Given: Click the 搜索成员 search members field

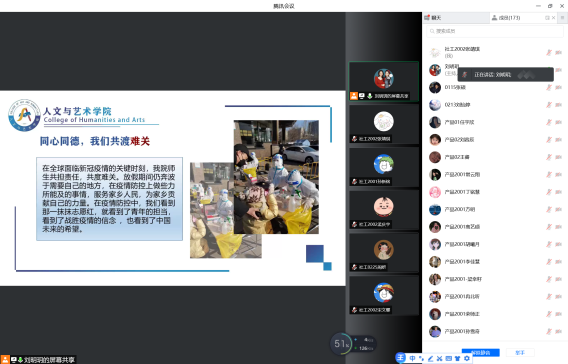Looking at the screenshot, I should pos(494,31).
